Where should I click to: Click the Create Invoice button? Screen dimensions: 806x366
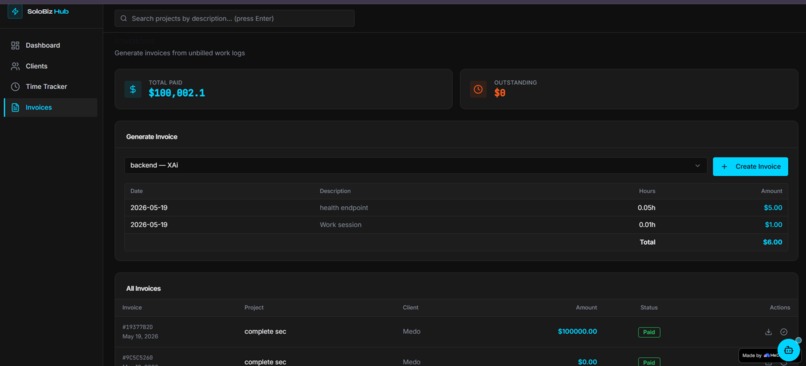pyautogui.click(x=750, y=167)
